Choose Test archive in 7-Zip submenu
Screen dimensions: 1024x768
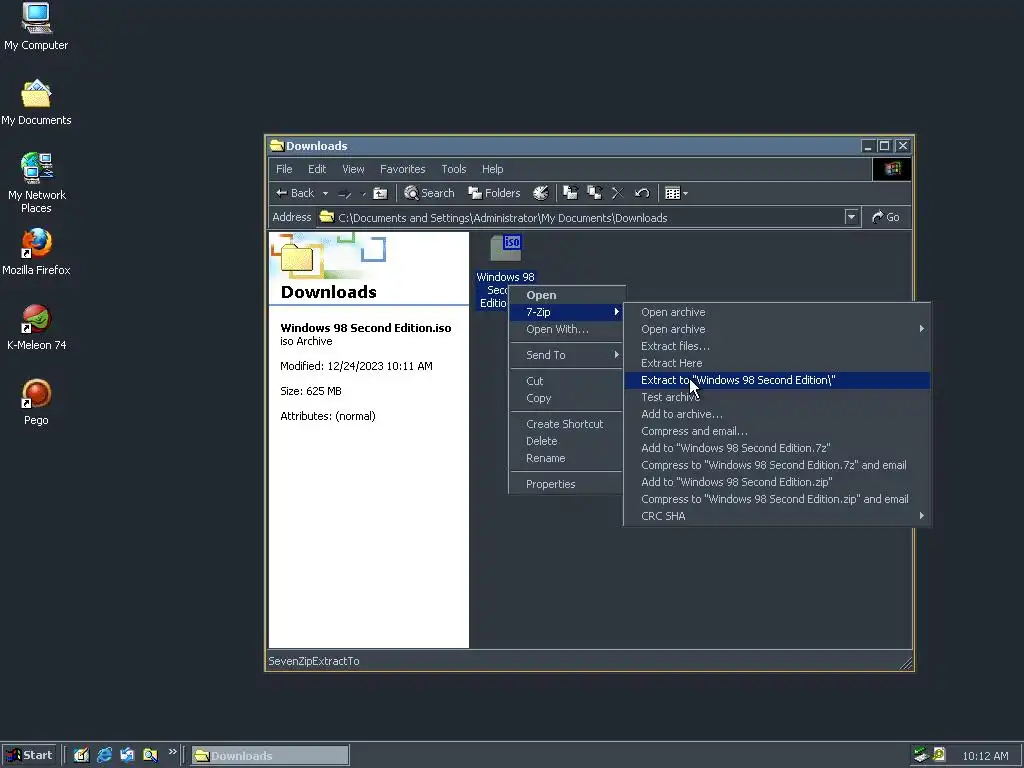[x=776, y=397]
